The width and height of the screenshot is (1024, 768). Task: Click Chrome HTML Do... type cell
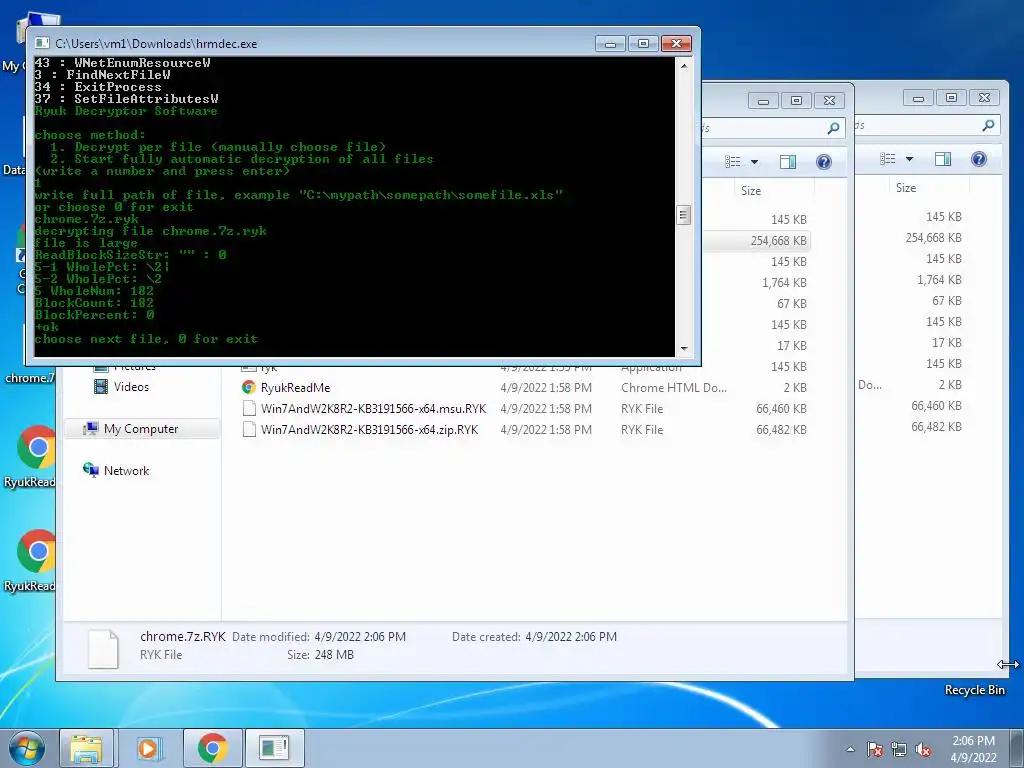[674, 387]
